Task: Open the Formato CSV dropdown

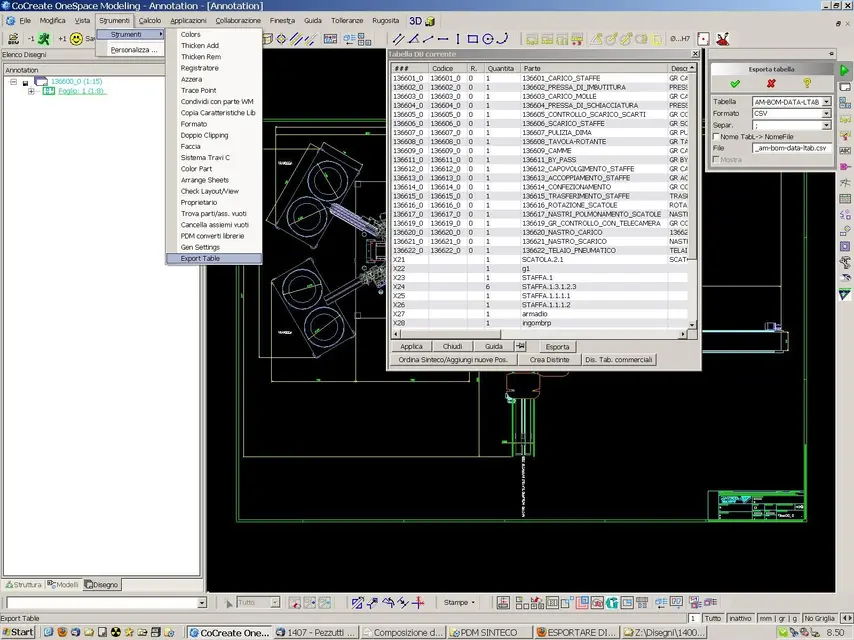Action: 827,114
